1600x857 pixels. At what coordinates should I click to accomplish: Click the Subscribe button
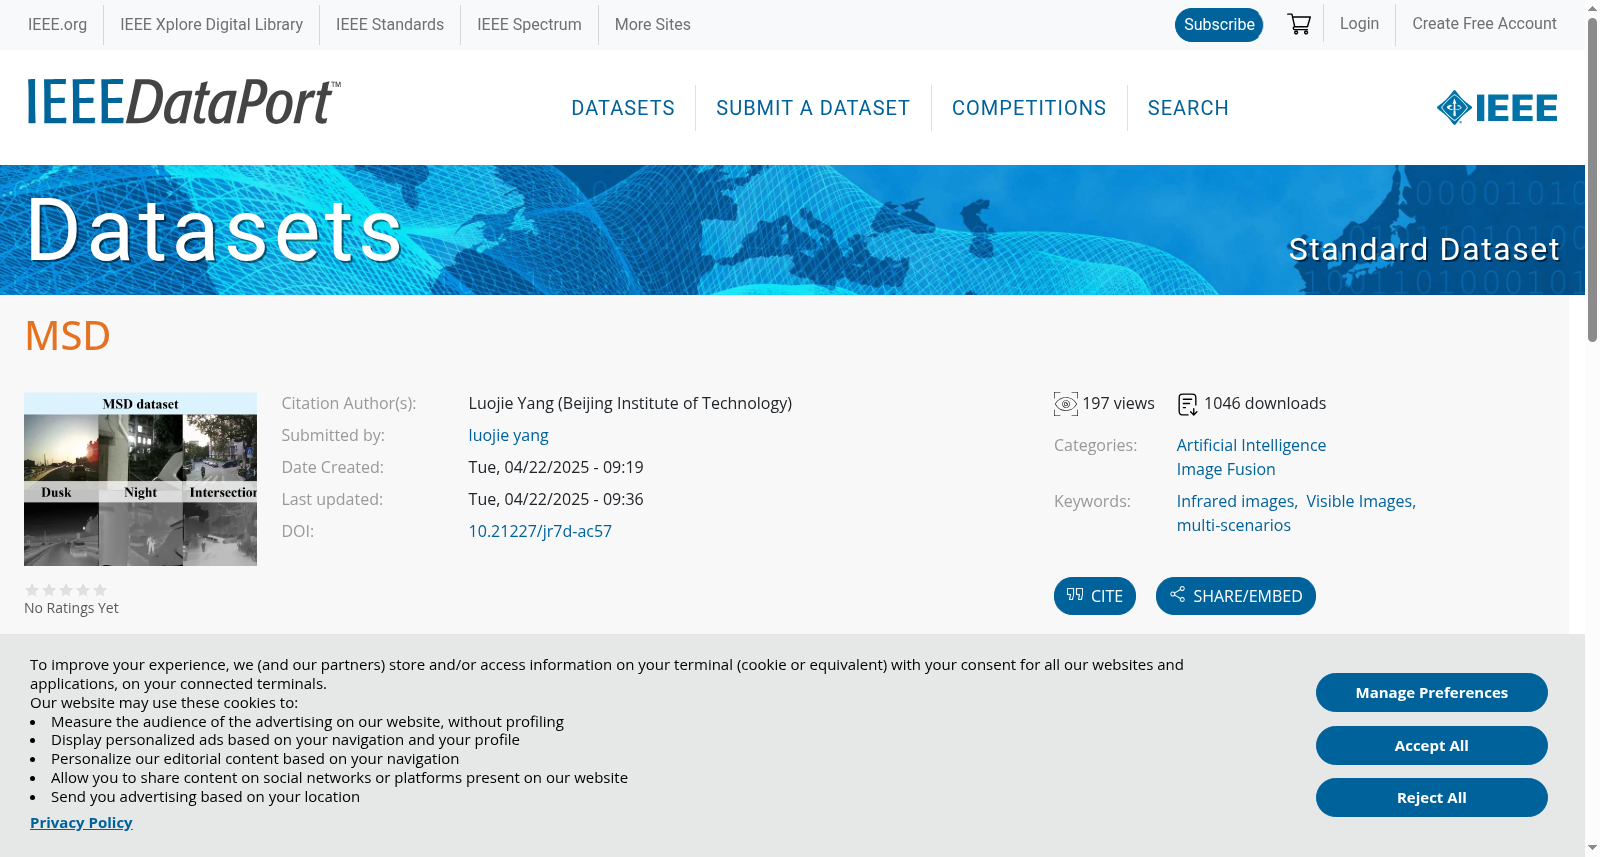click(x=1219, y=25)
